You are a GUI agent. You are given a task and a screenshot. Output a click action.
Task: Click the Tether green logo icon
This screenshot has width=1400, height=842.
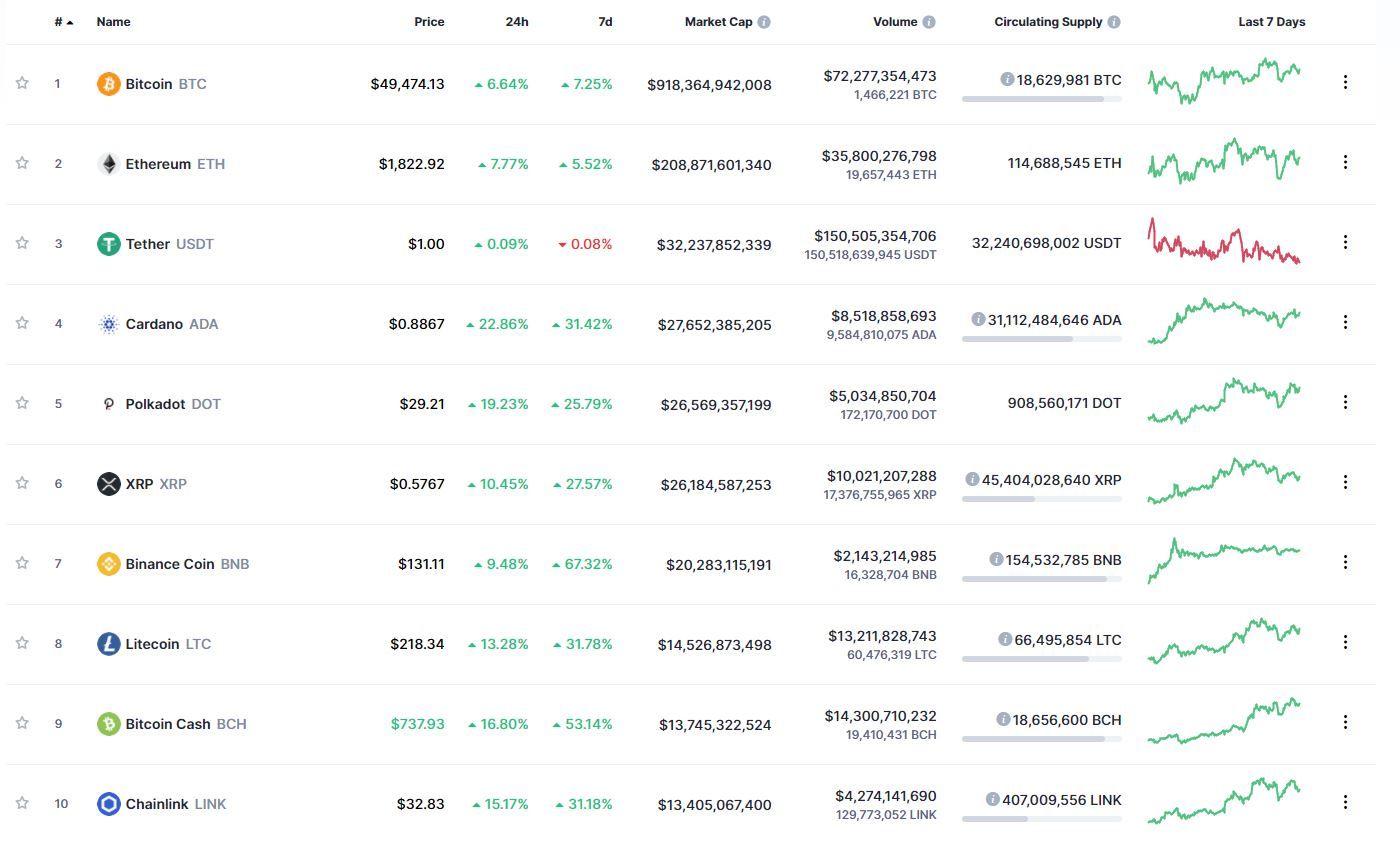[108, 244]
